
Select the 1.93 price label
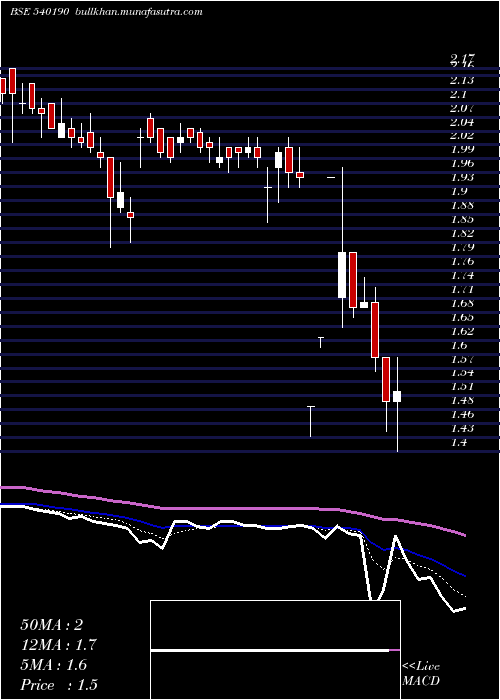462,177
